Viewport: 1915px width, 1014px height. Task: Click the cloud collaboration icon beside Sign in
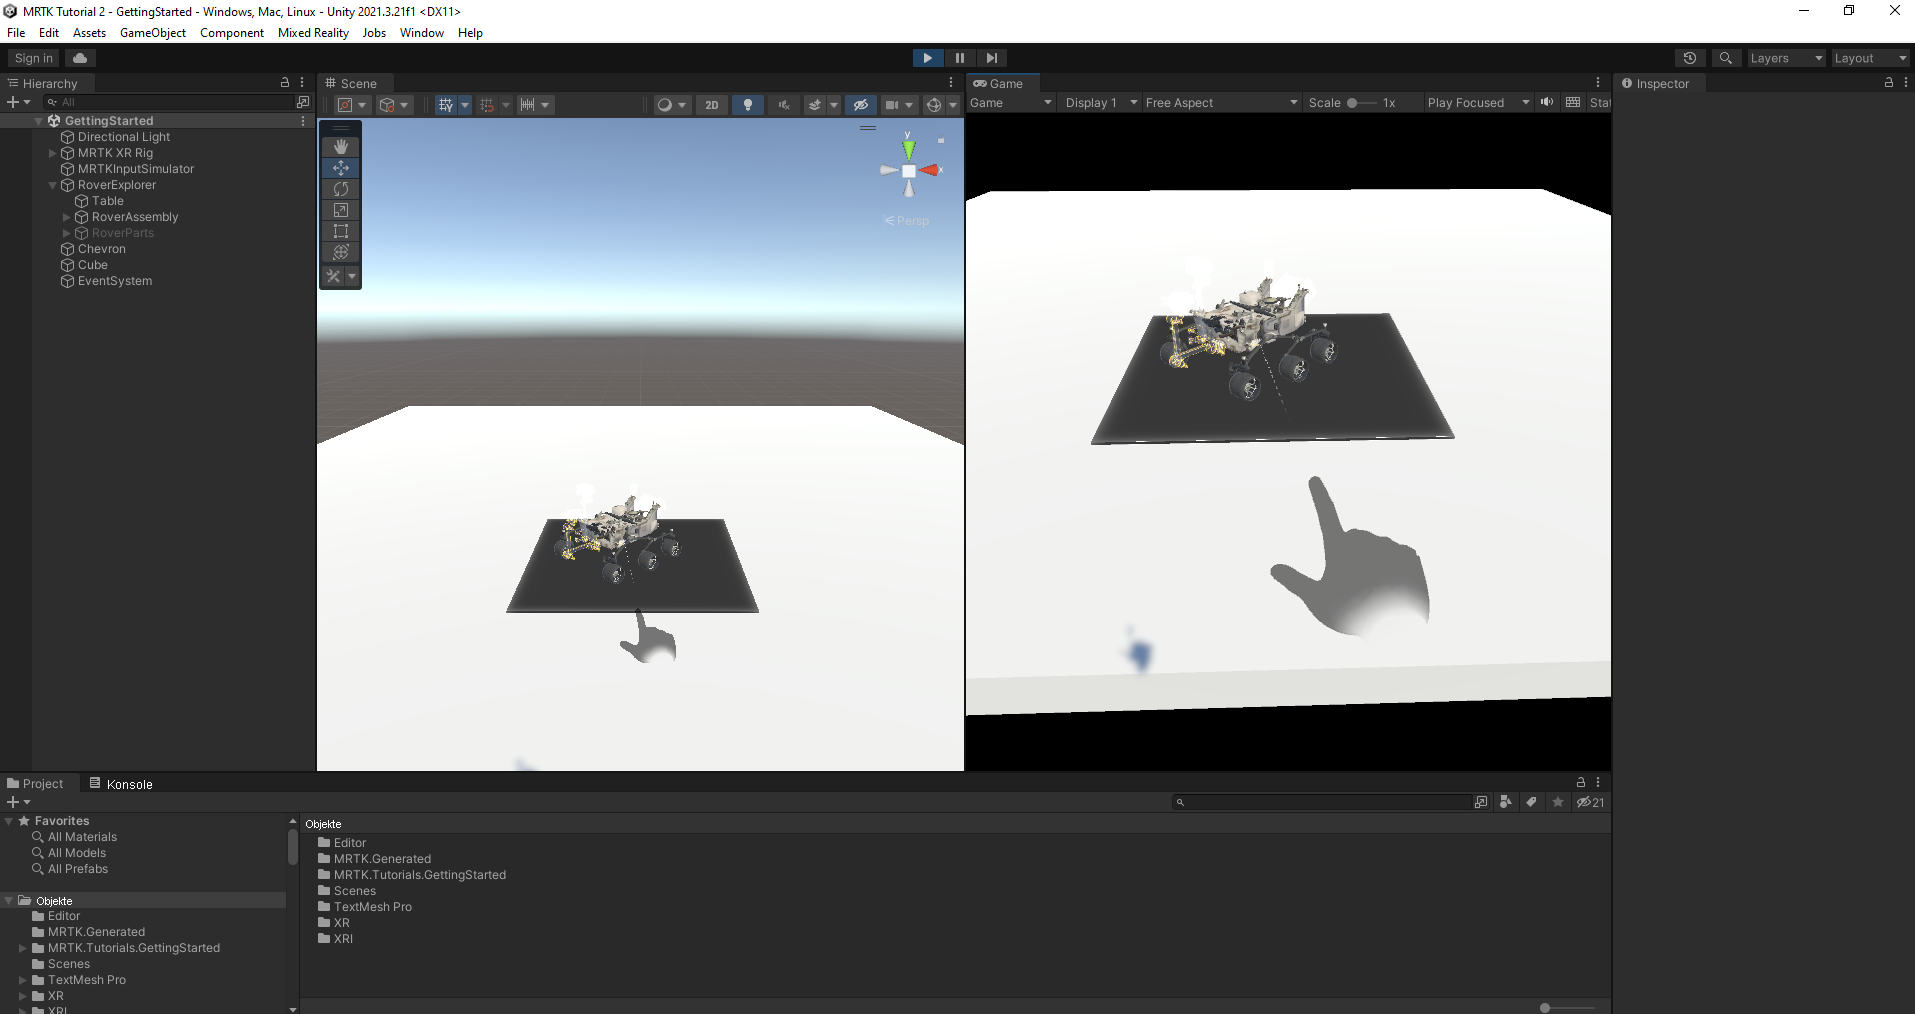click(x=79, y=57)
